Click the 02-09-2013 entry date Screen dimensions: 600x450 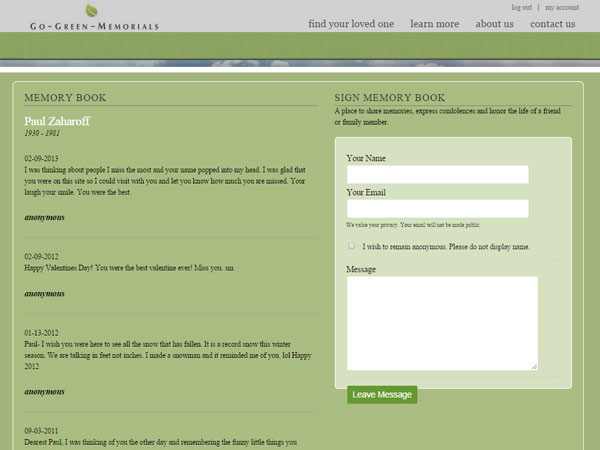click(42, 159)
